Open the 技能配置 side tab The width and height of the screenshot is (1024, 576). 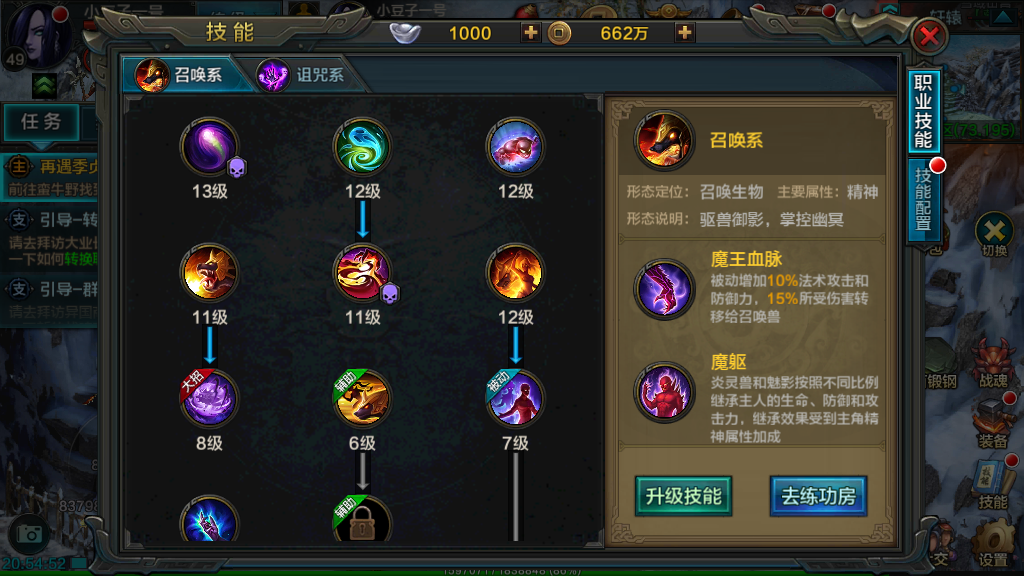[x=923, y=199]
